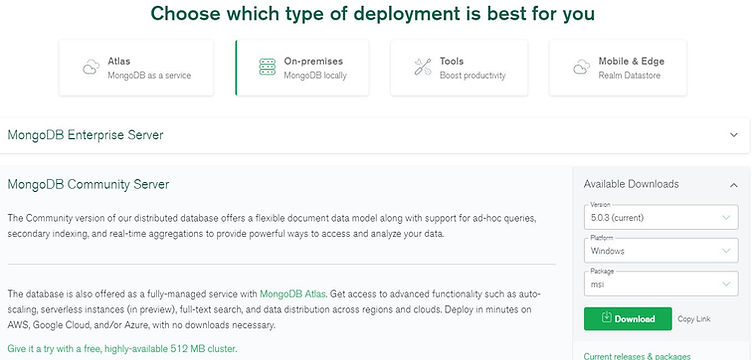Open the Current releases & packages link
This screenshot has width=754, height=360.
[x=637, y=356]
